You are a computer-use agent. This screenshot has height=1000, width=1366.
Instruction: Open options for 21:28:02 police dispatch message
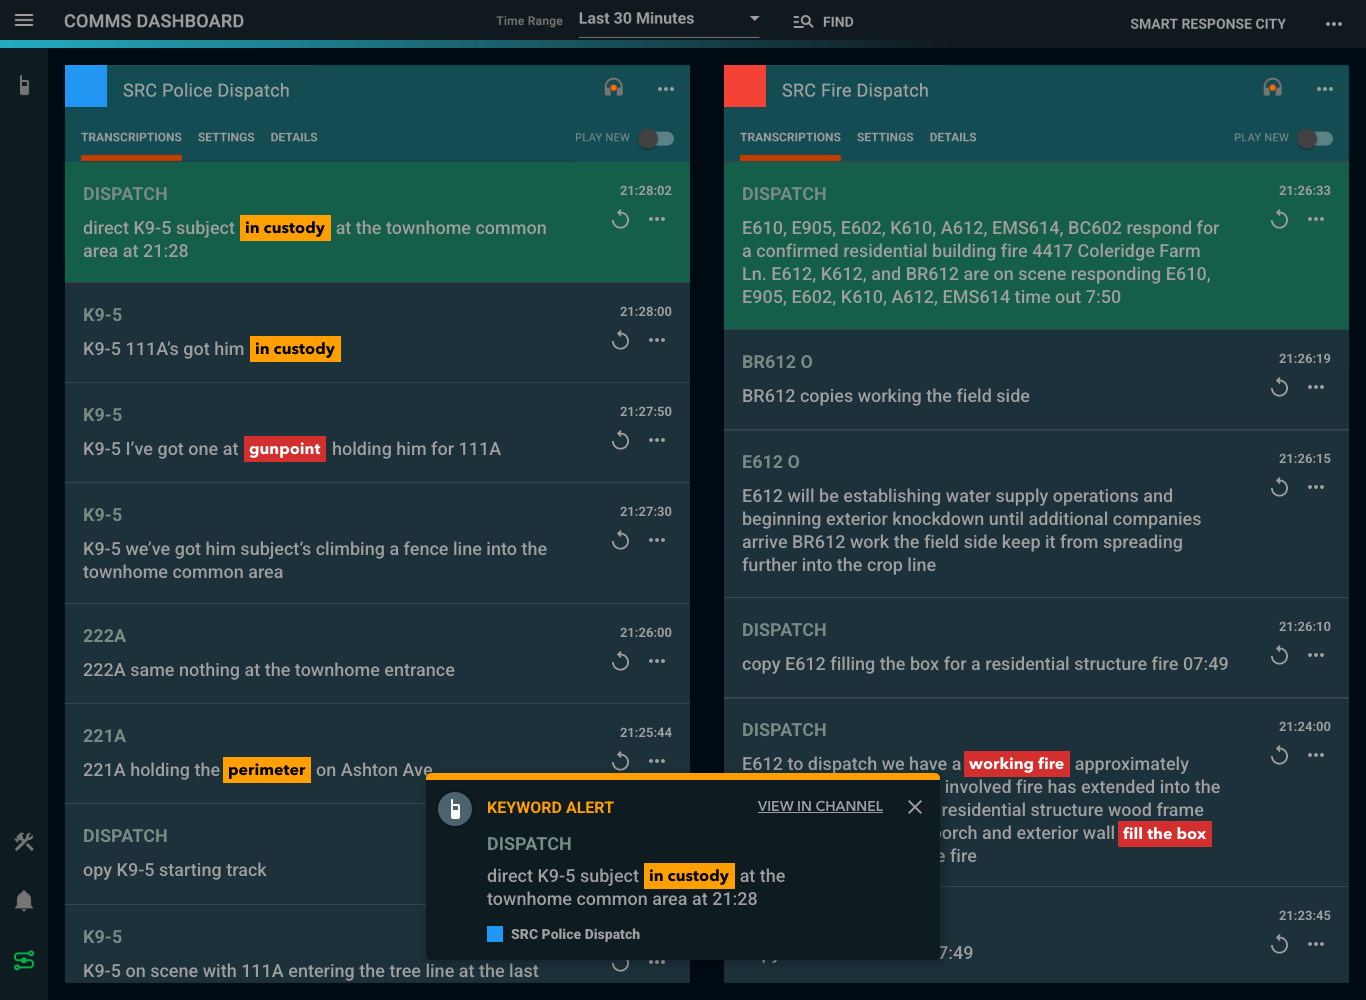pos(657,219)
